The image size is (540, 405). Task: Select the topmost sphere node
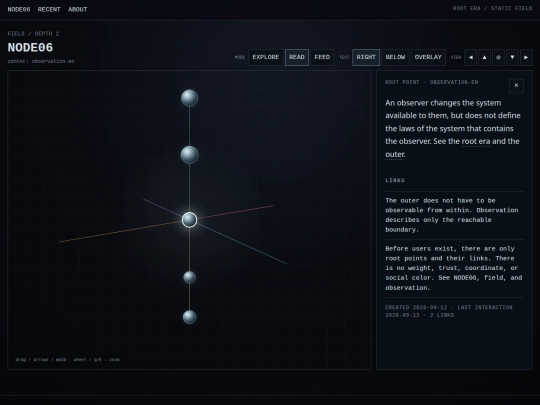189,98
